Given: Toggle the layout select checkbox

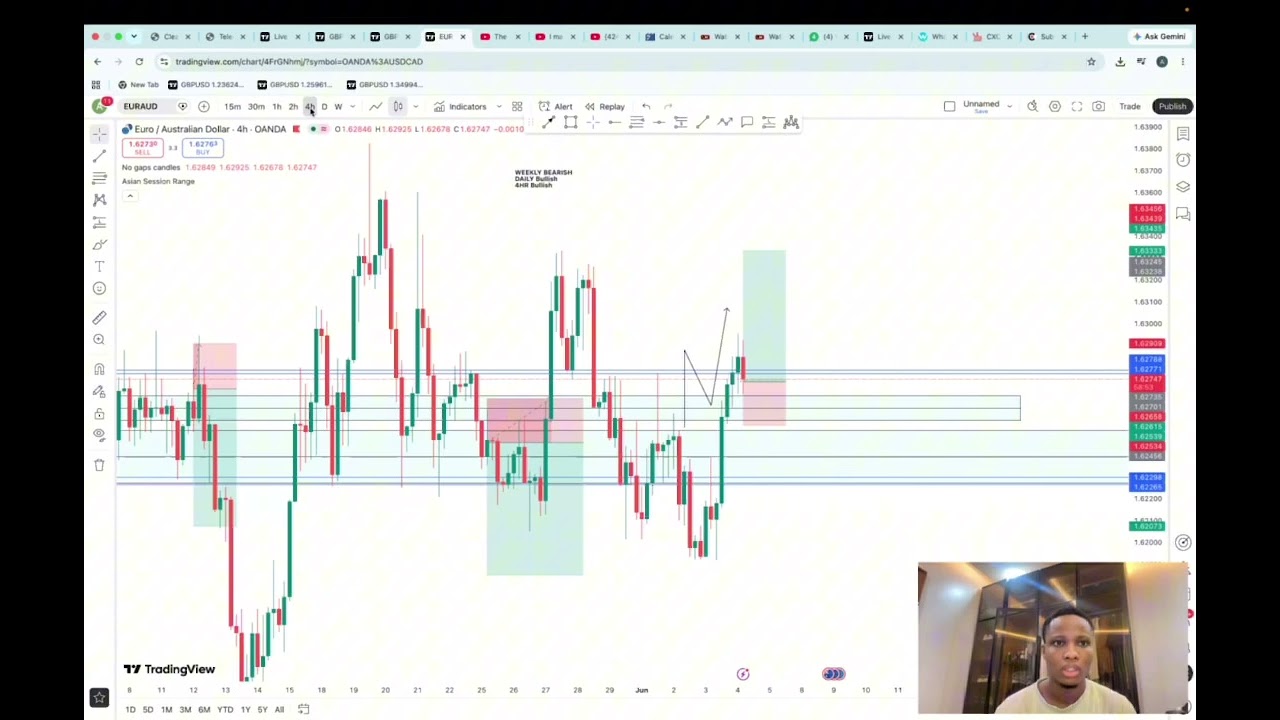Looking at the screenshot, I should [949, 106].
